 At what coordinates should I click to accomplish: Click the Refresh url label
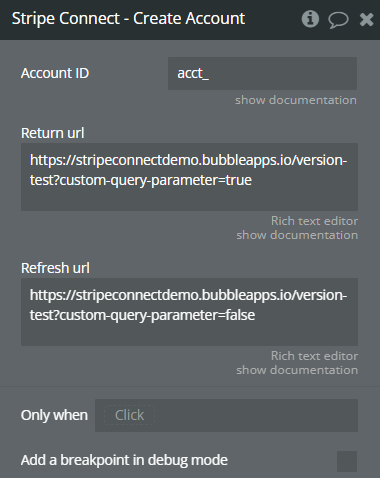[x=55, y=268]
